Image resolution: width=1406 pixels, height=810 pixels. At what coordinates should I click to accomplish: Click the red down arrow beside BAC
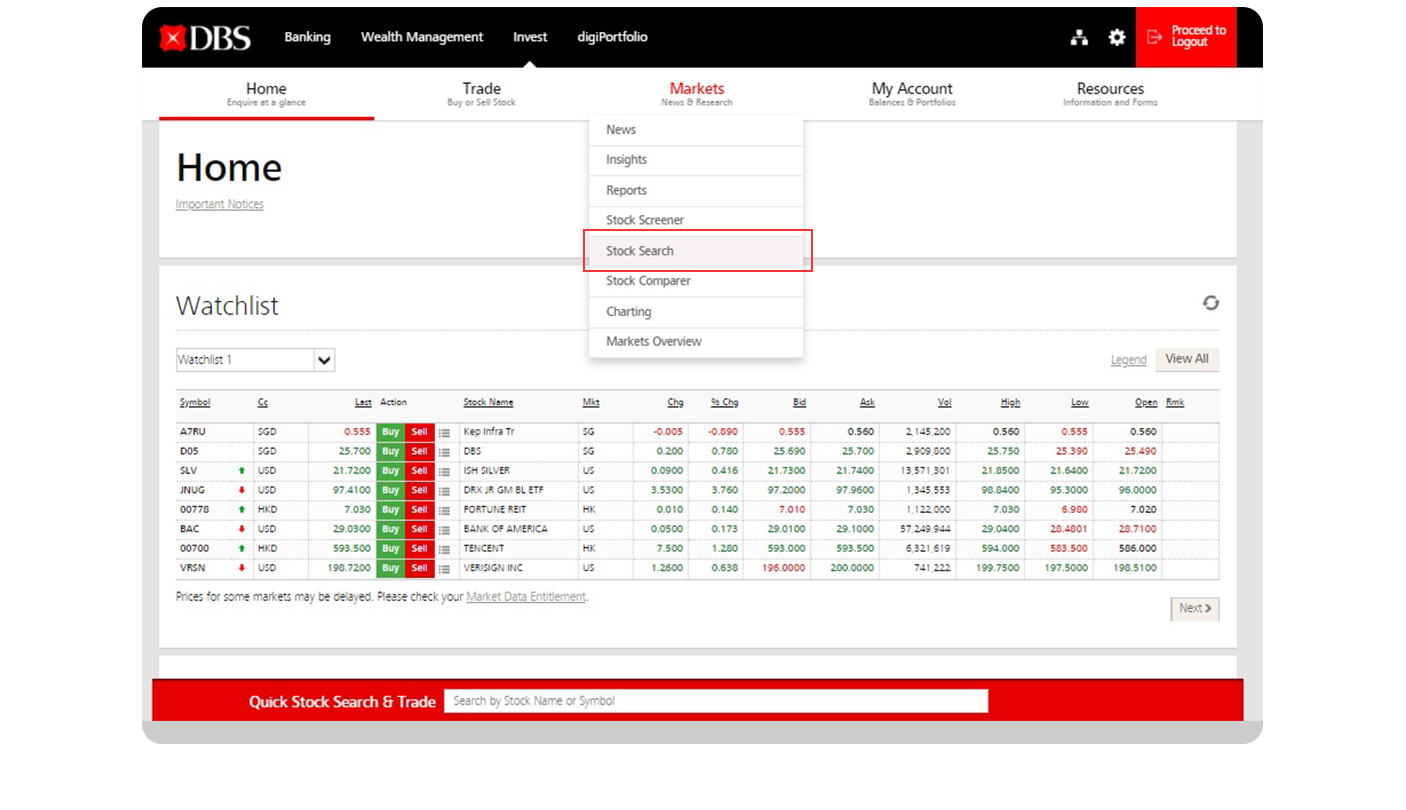pyautogui.click(x=241, y=529)
